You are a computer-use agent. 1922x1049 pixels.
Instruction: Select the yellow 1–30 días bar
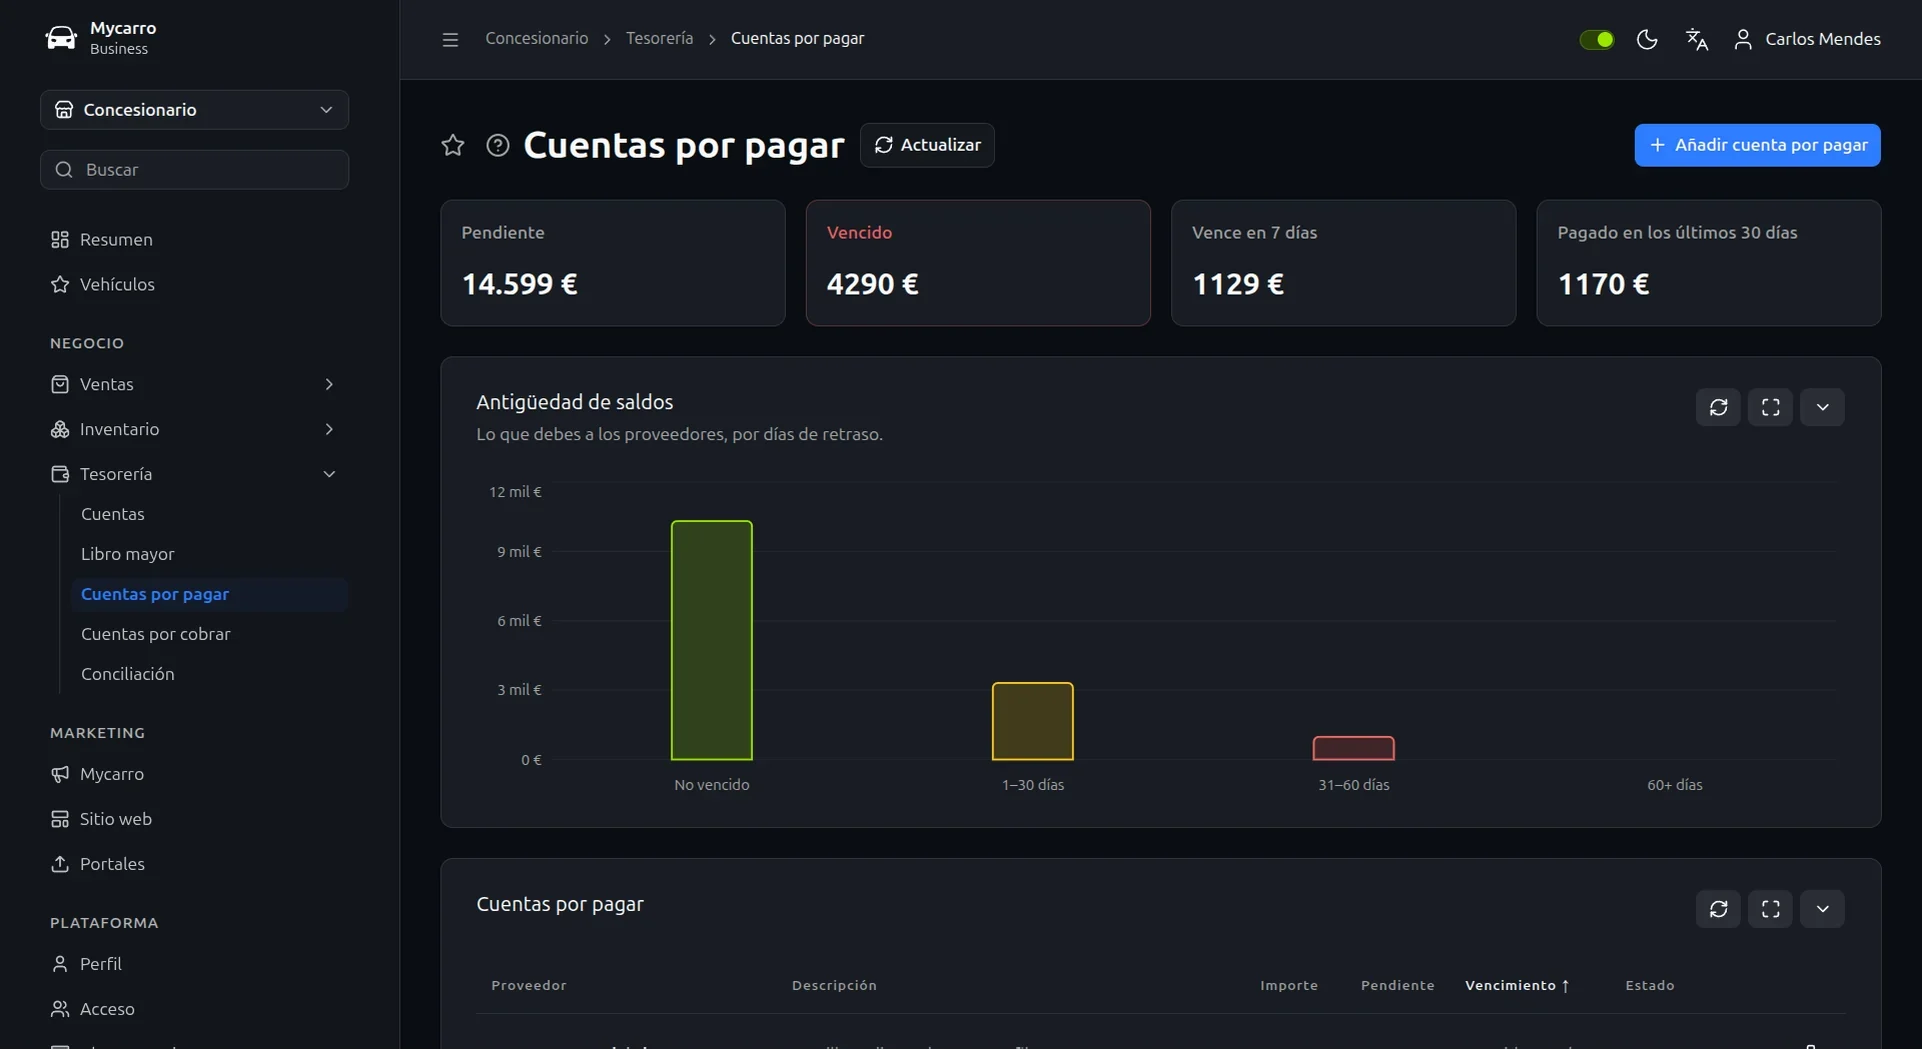pyautogui.click(x=1033, y=721)
